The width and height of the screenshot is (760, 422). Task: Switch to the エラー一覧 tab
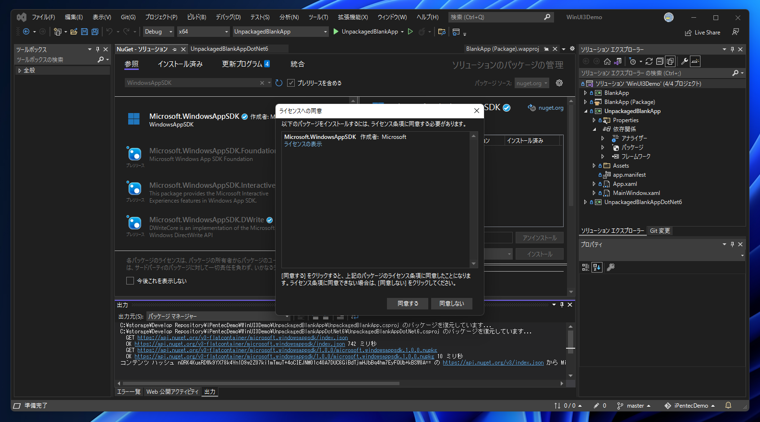[x=128, y=391]
